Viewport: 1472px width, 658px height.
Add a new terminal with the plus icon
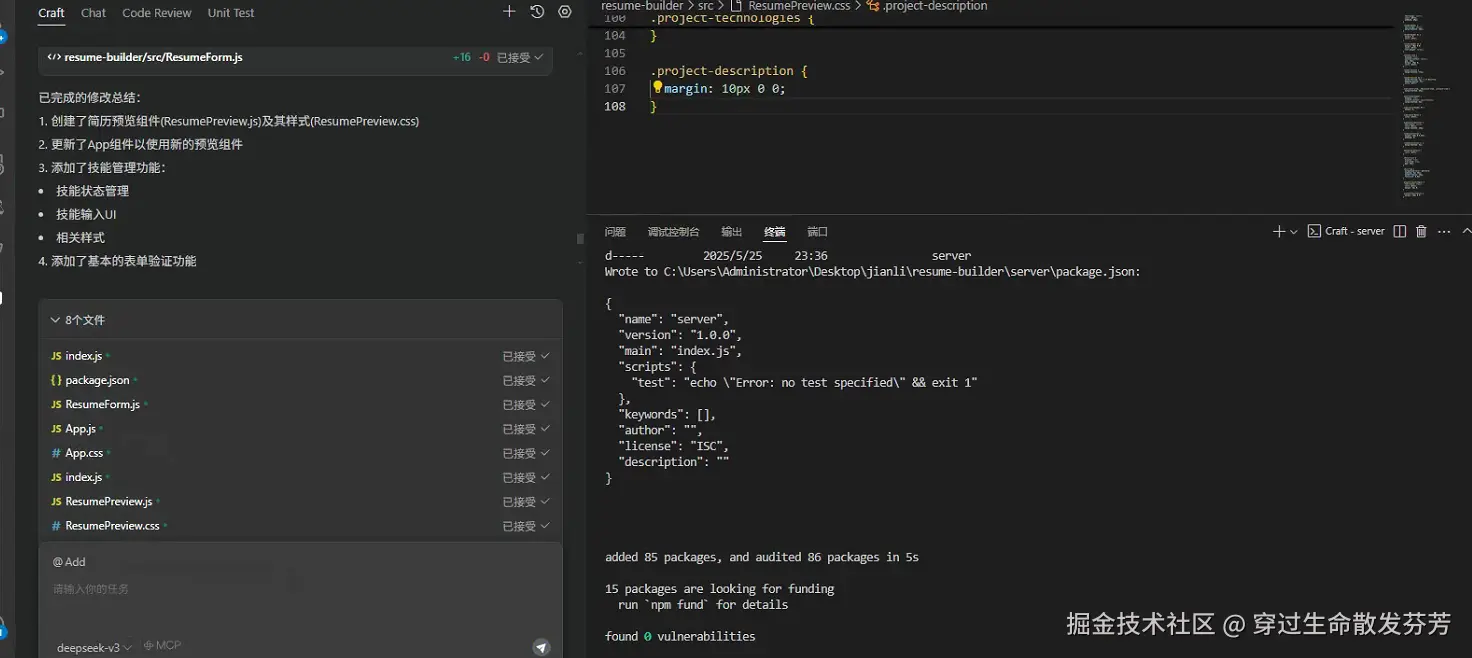click(x=1278, y=231)
